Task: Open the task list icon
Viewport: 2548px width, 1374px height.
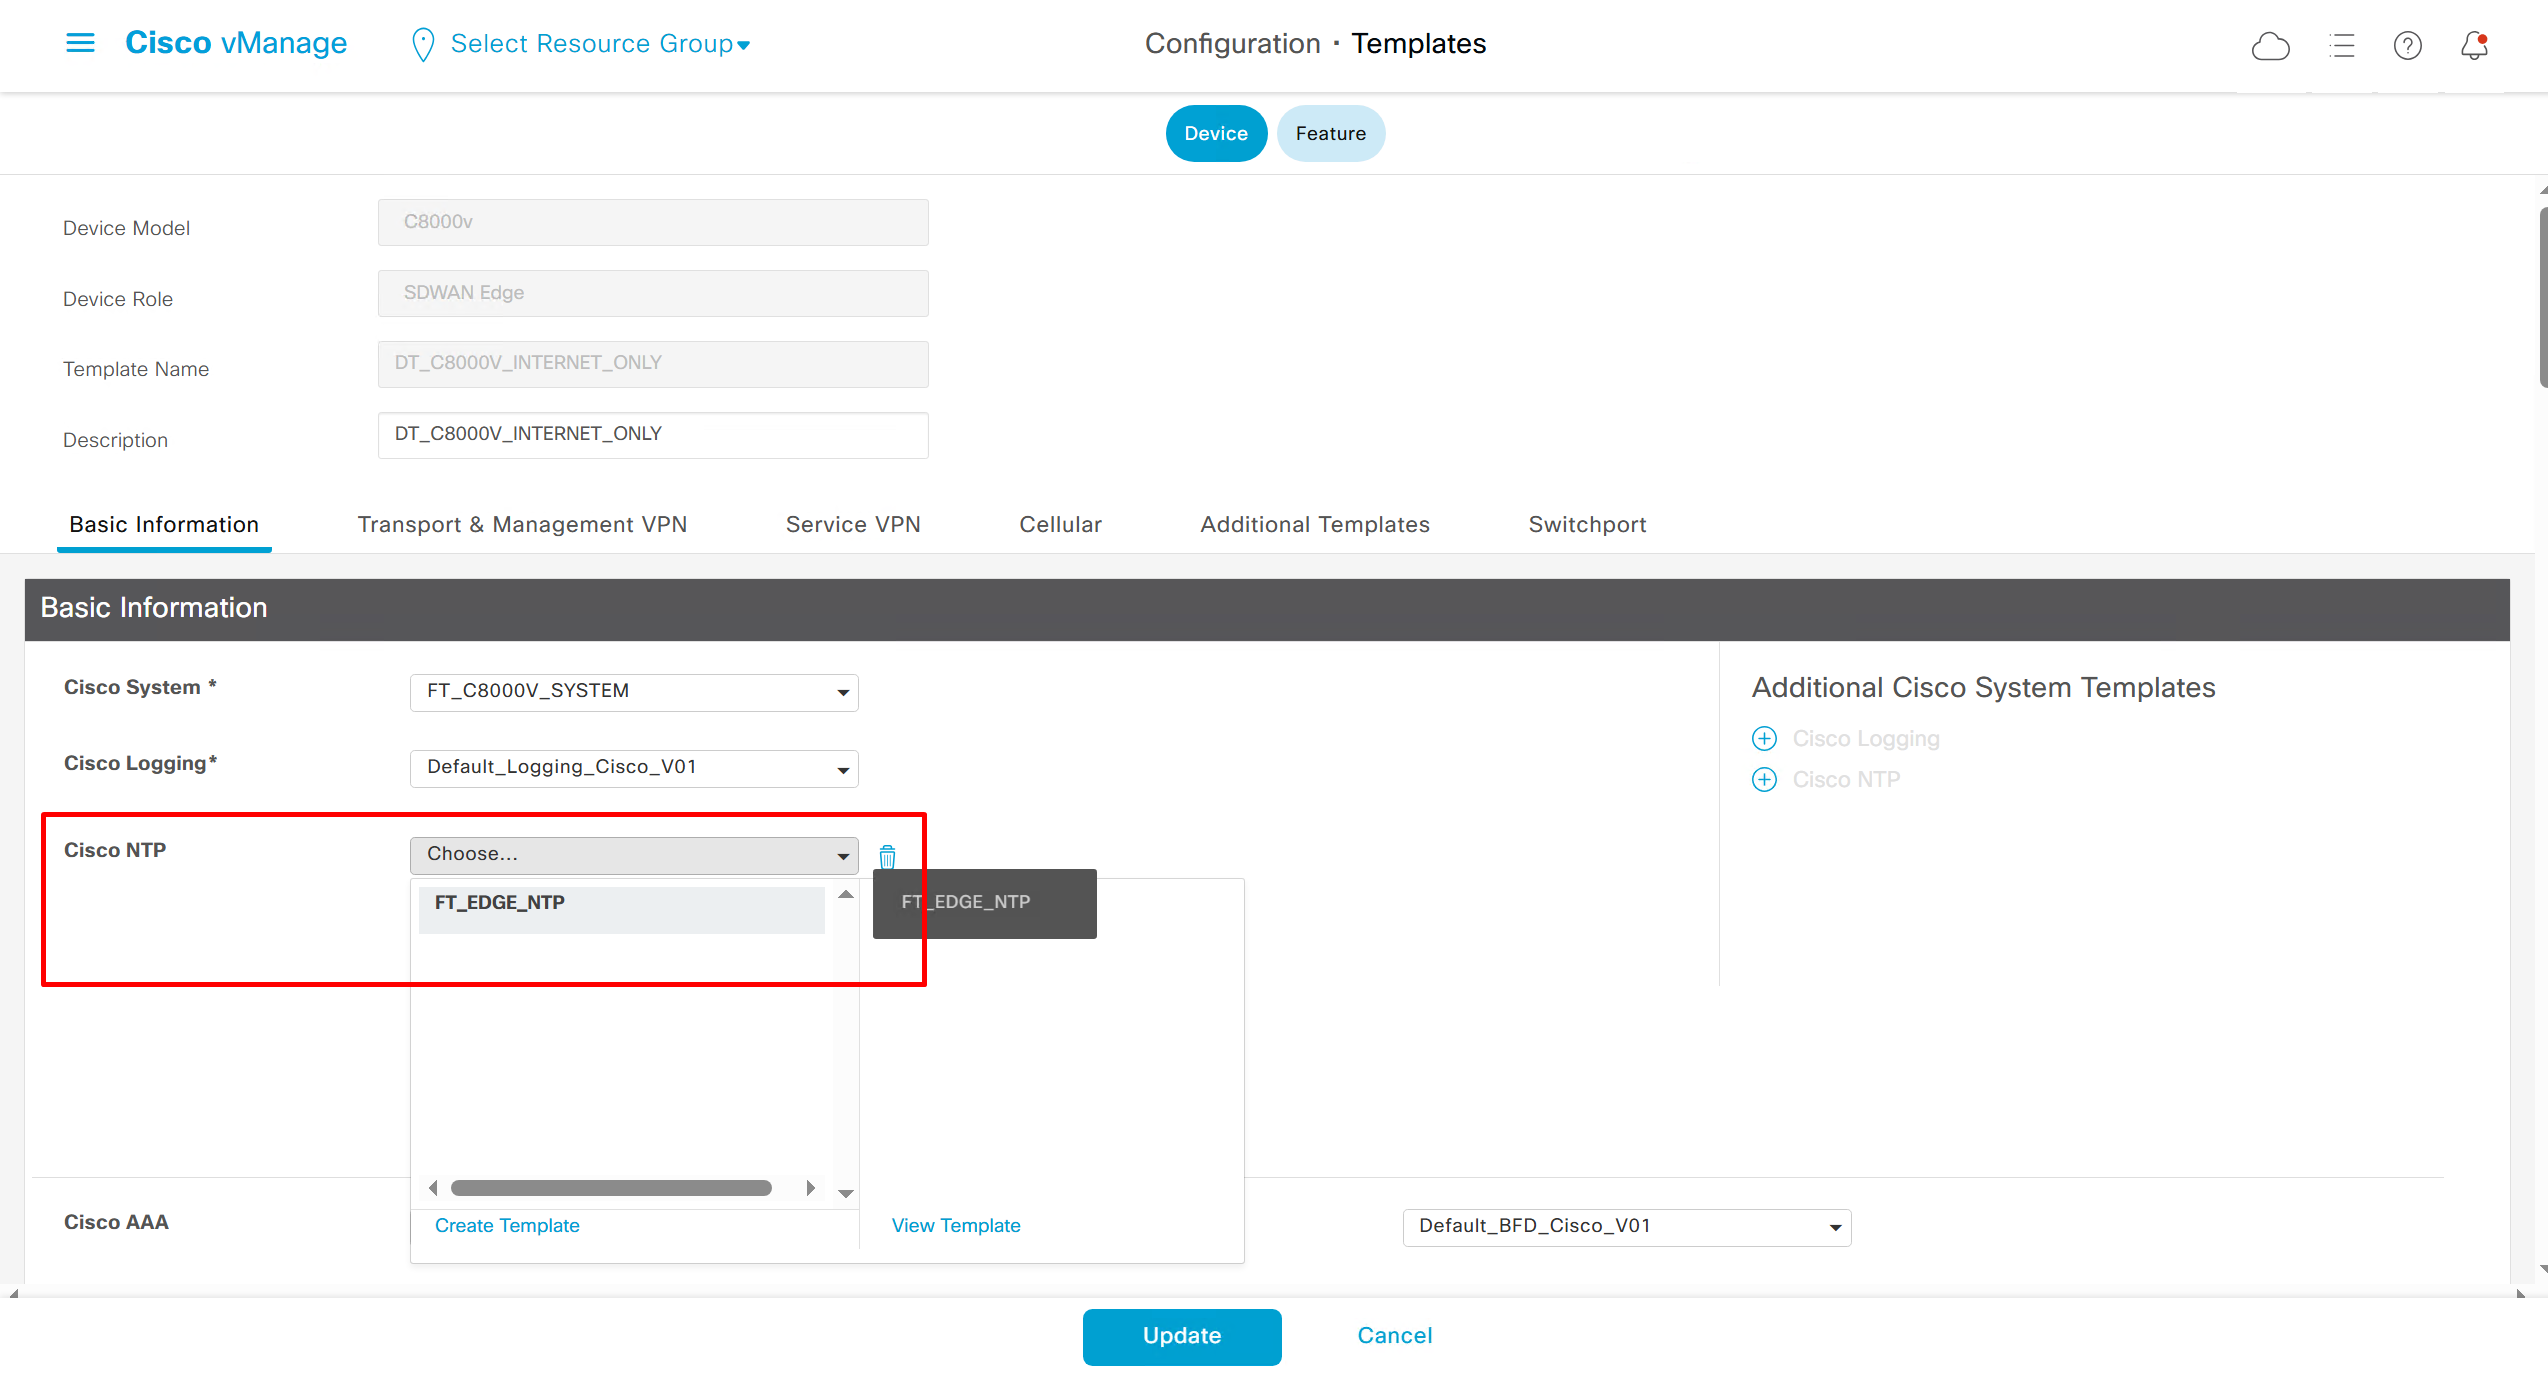Action: pyautogui.click(x=2341, y=46)
